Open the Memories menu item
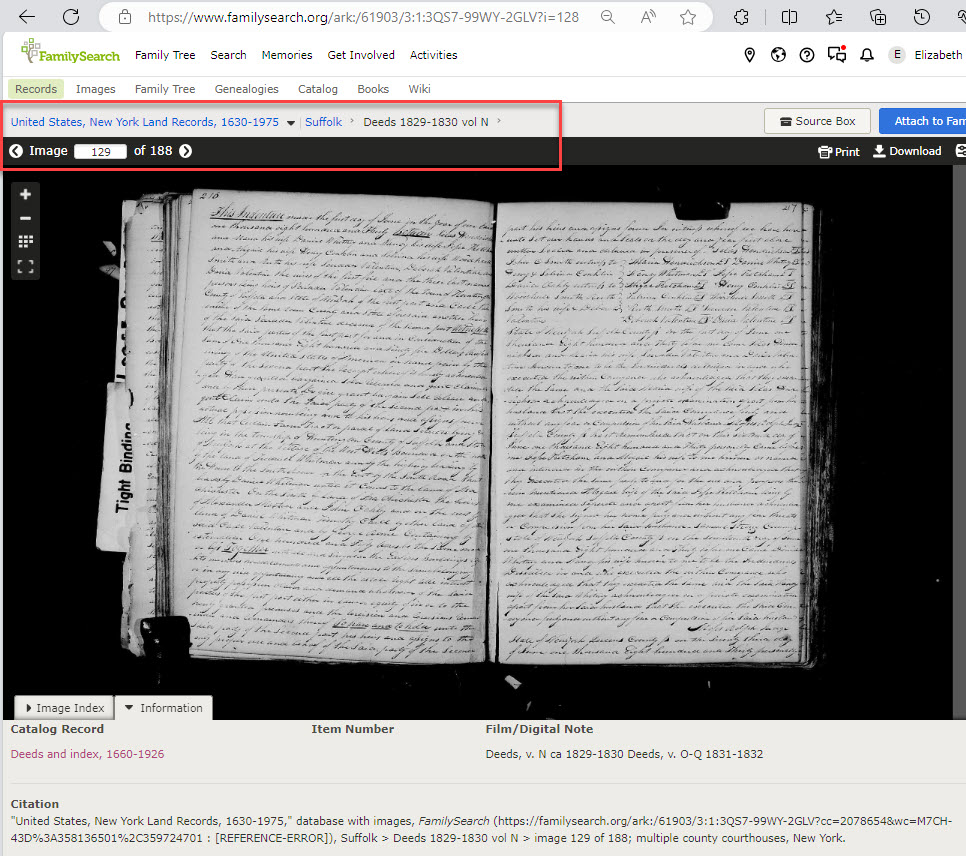The width and height of the screenshot is (966, 856). tap(287, 55)
